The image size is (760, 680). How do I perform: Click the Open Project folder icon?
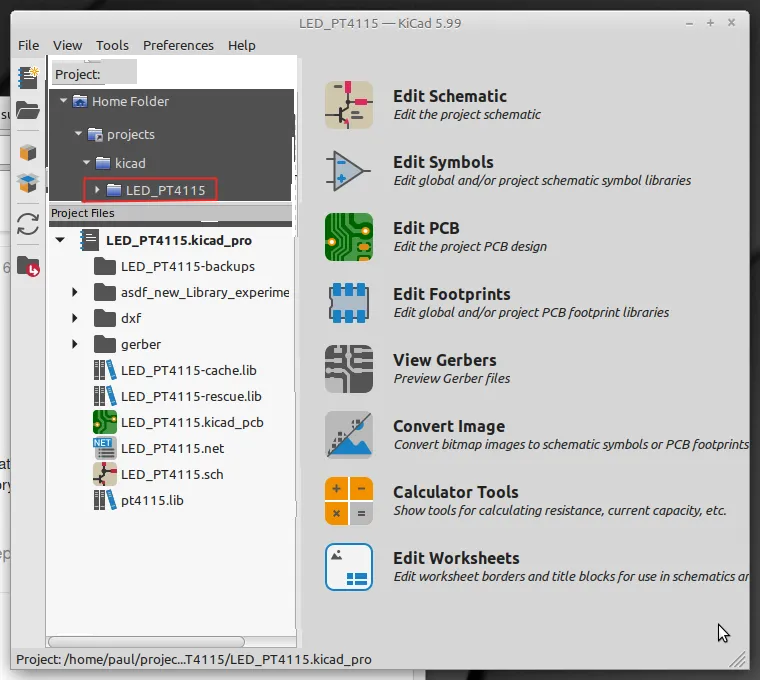(28, 110)
